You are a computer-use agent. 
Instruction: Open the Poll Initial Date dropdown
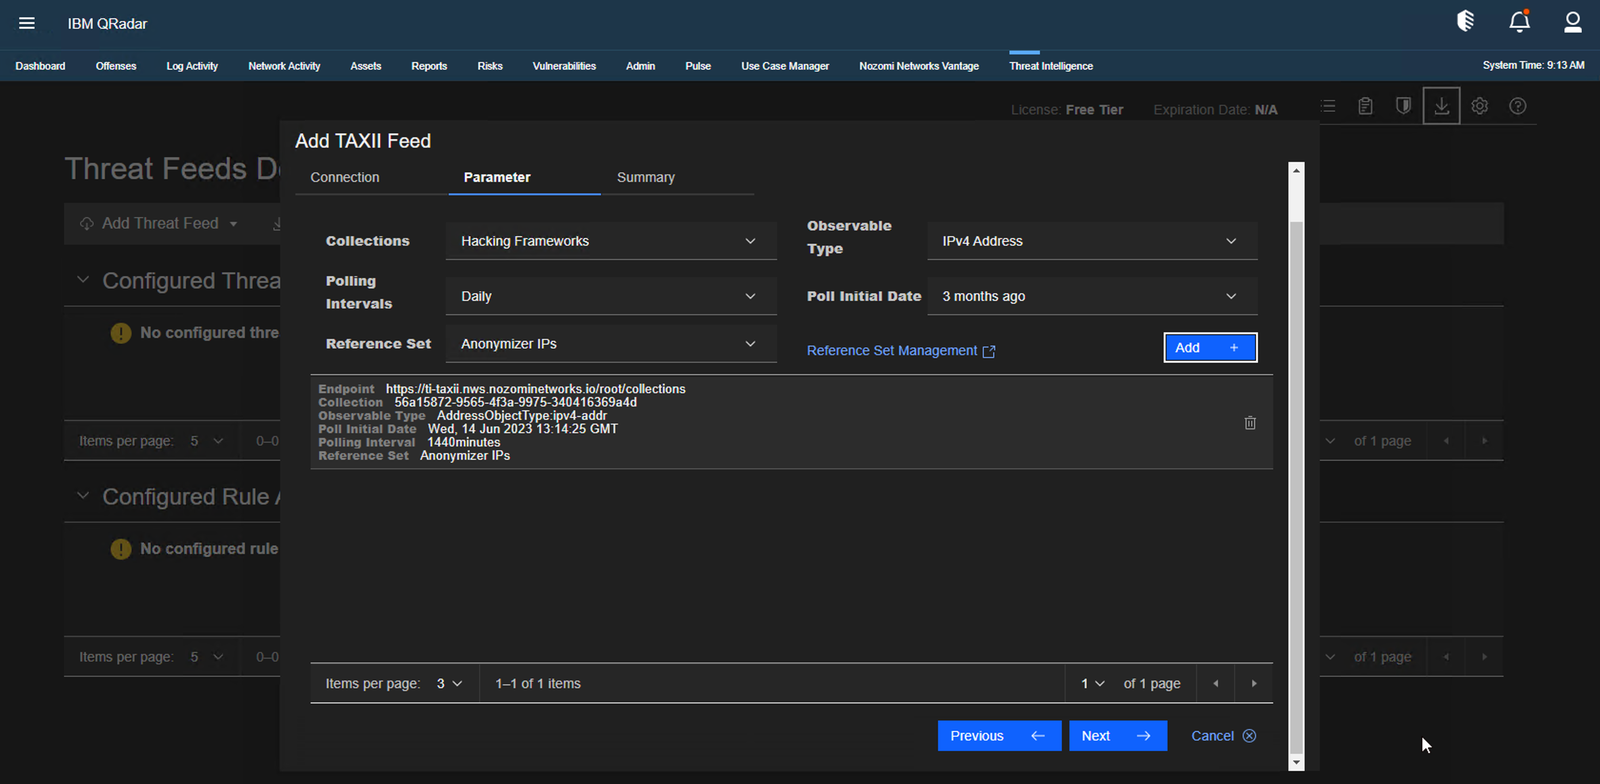(x=1092, y=296)
